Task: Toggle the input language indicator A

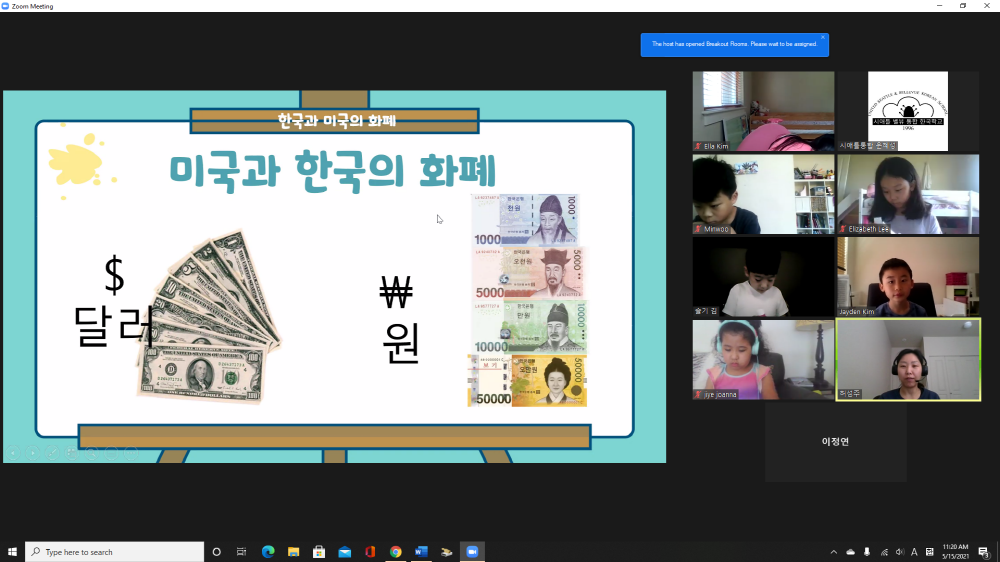Action: click(x=914, y=552)
